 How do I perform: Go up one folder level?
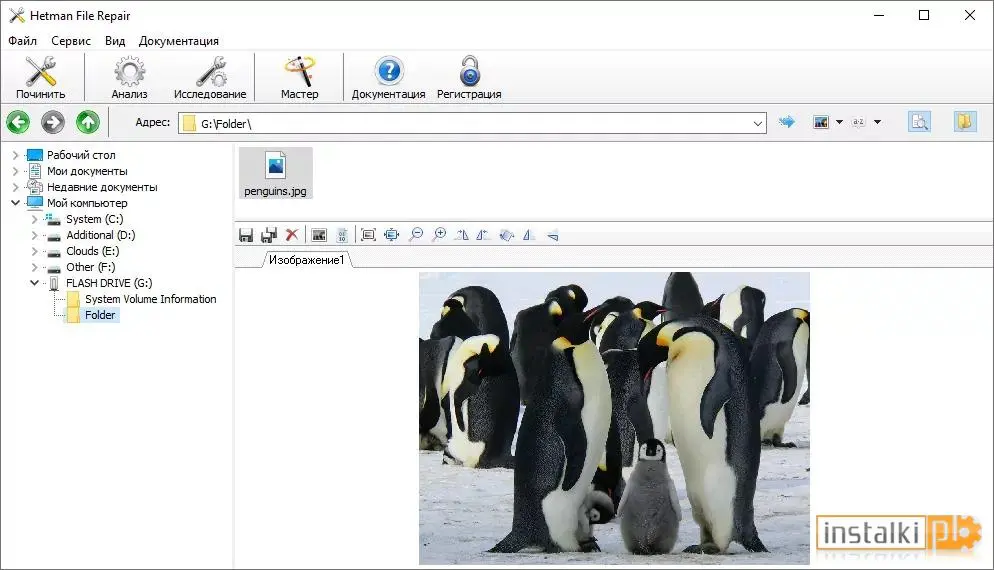[x=88, y=122]
